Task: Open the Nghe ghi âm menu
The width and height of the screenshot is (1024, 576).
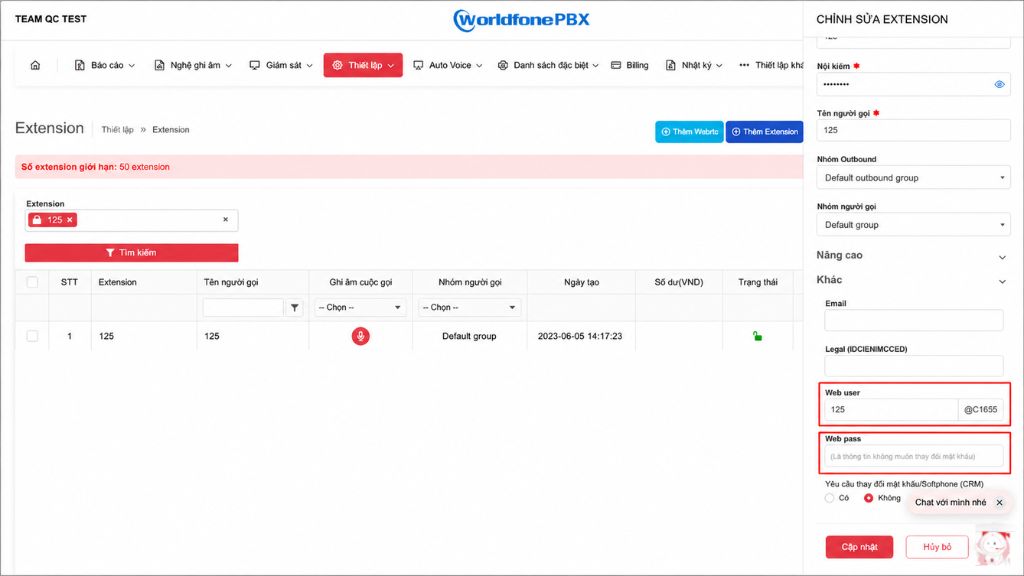Action: (193, 65)
